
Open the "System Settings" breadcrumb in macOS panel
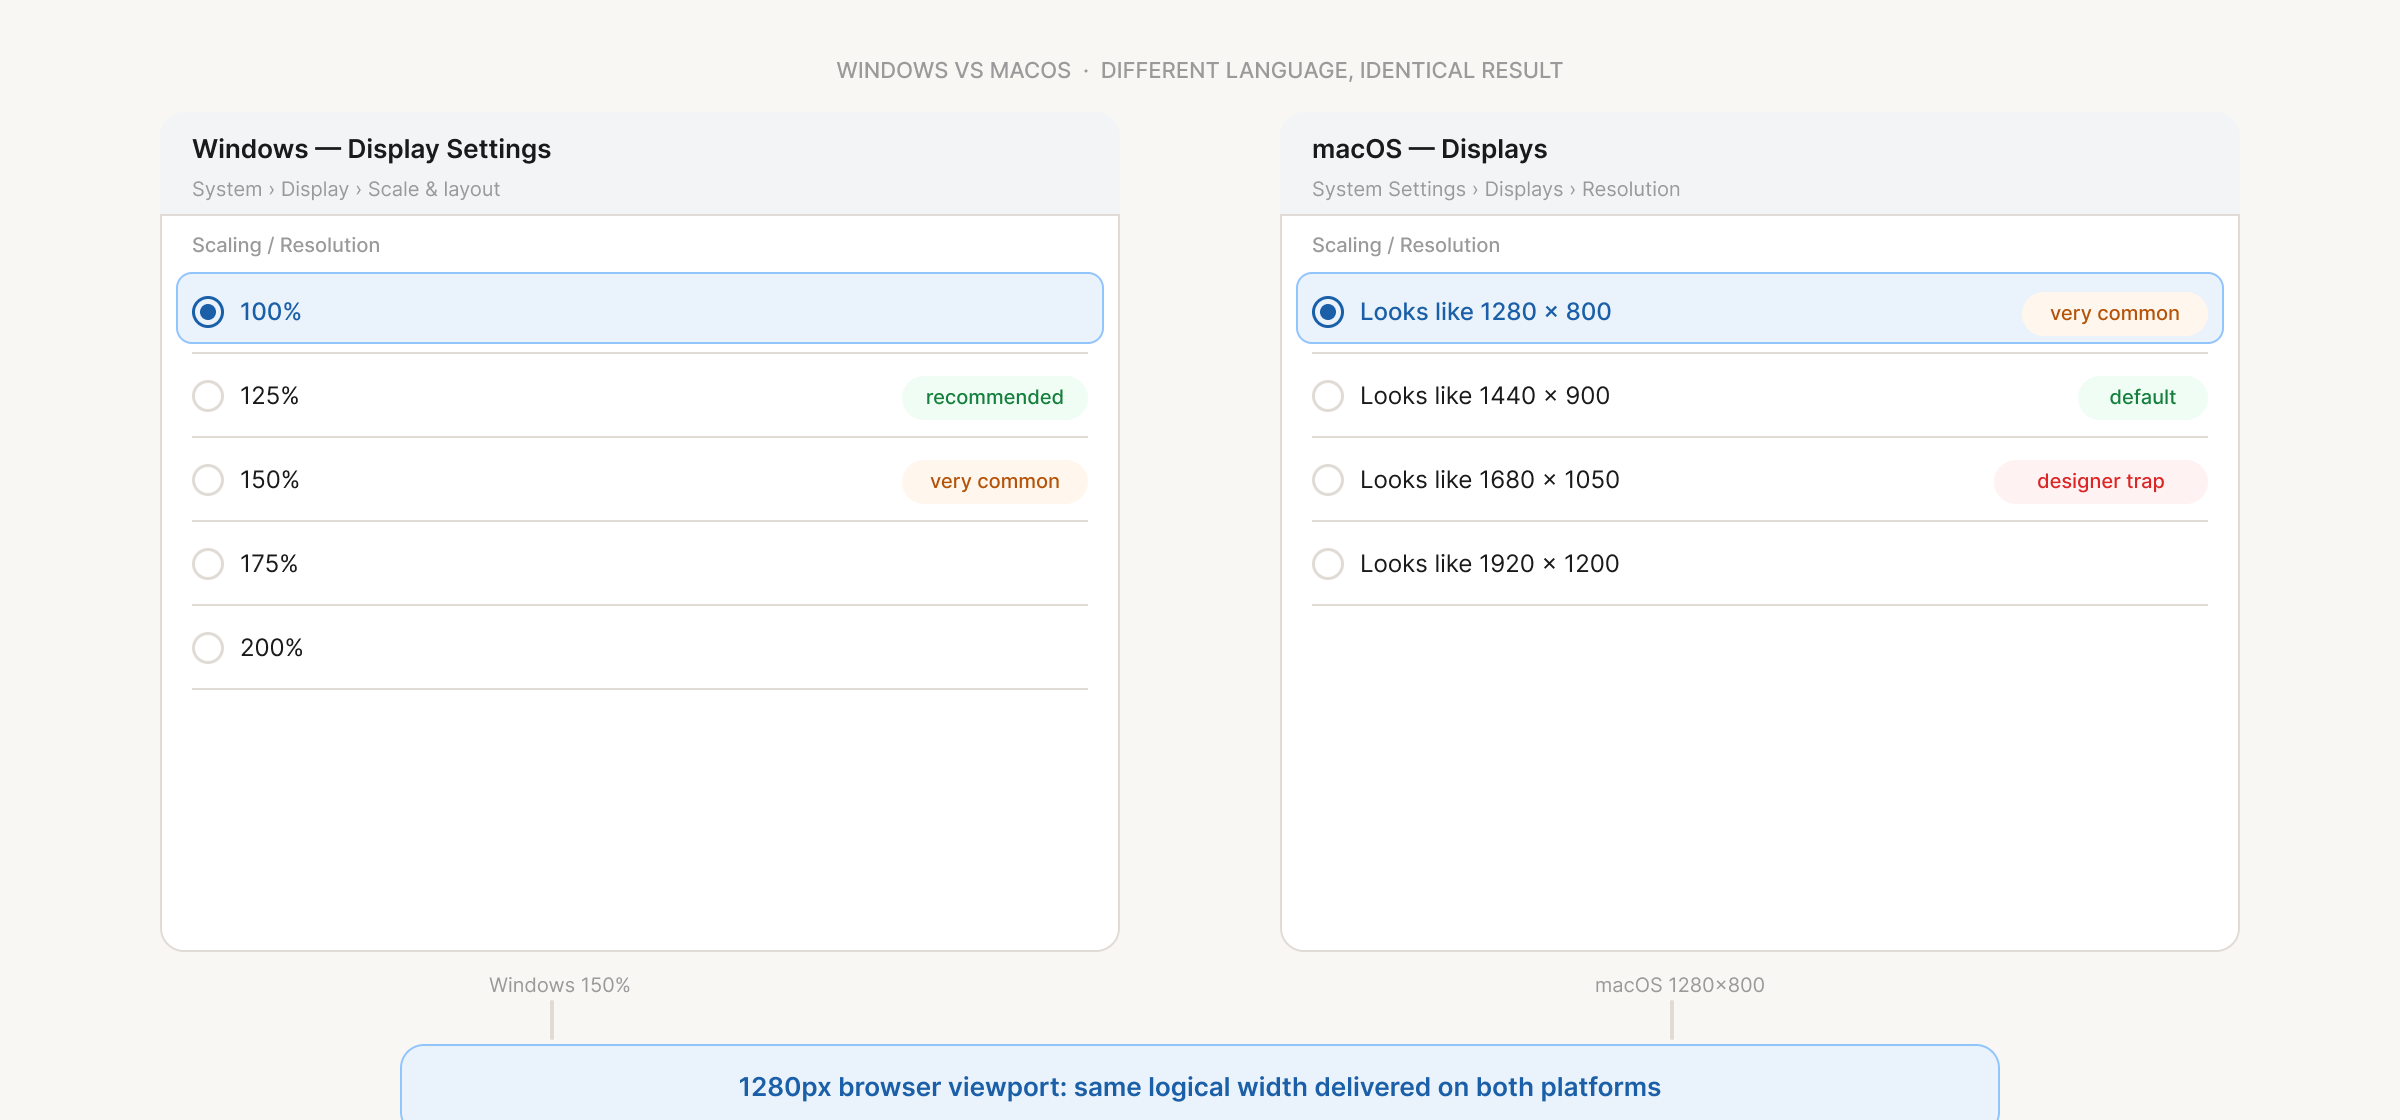click(1389, 189)
